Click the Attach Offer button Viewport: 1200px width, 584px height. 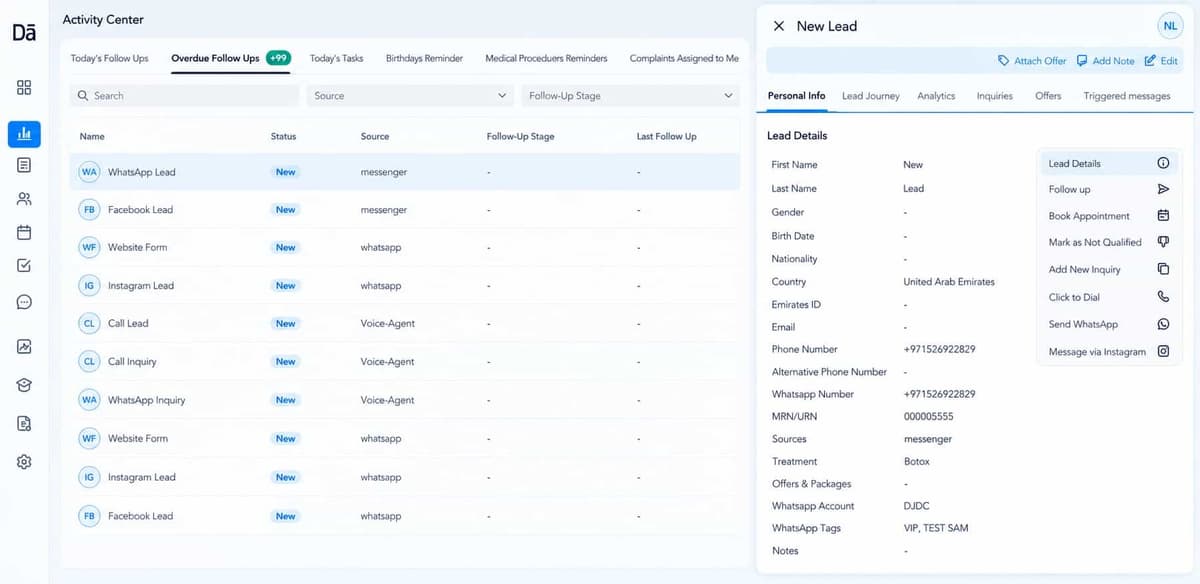(1032, 61)
